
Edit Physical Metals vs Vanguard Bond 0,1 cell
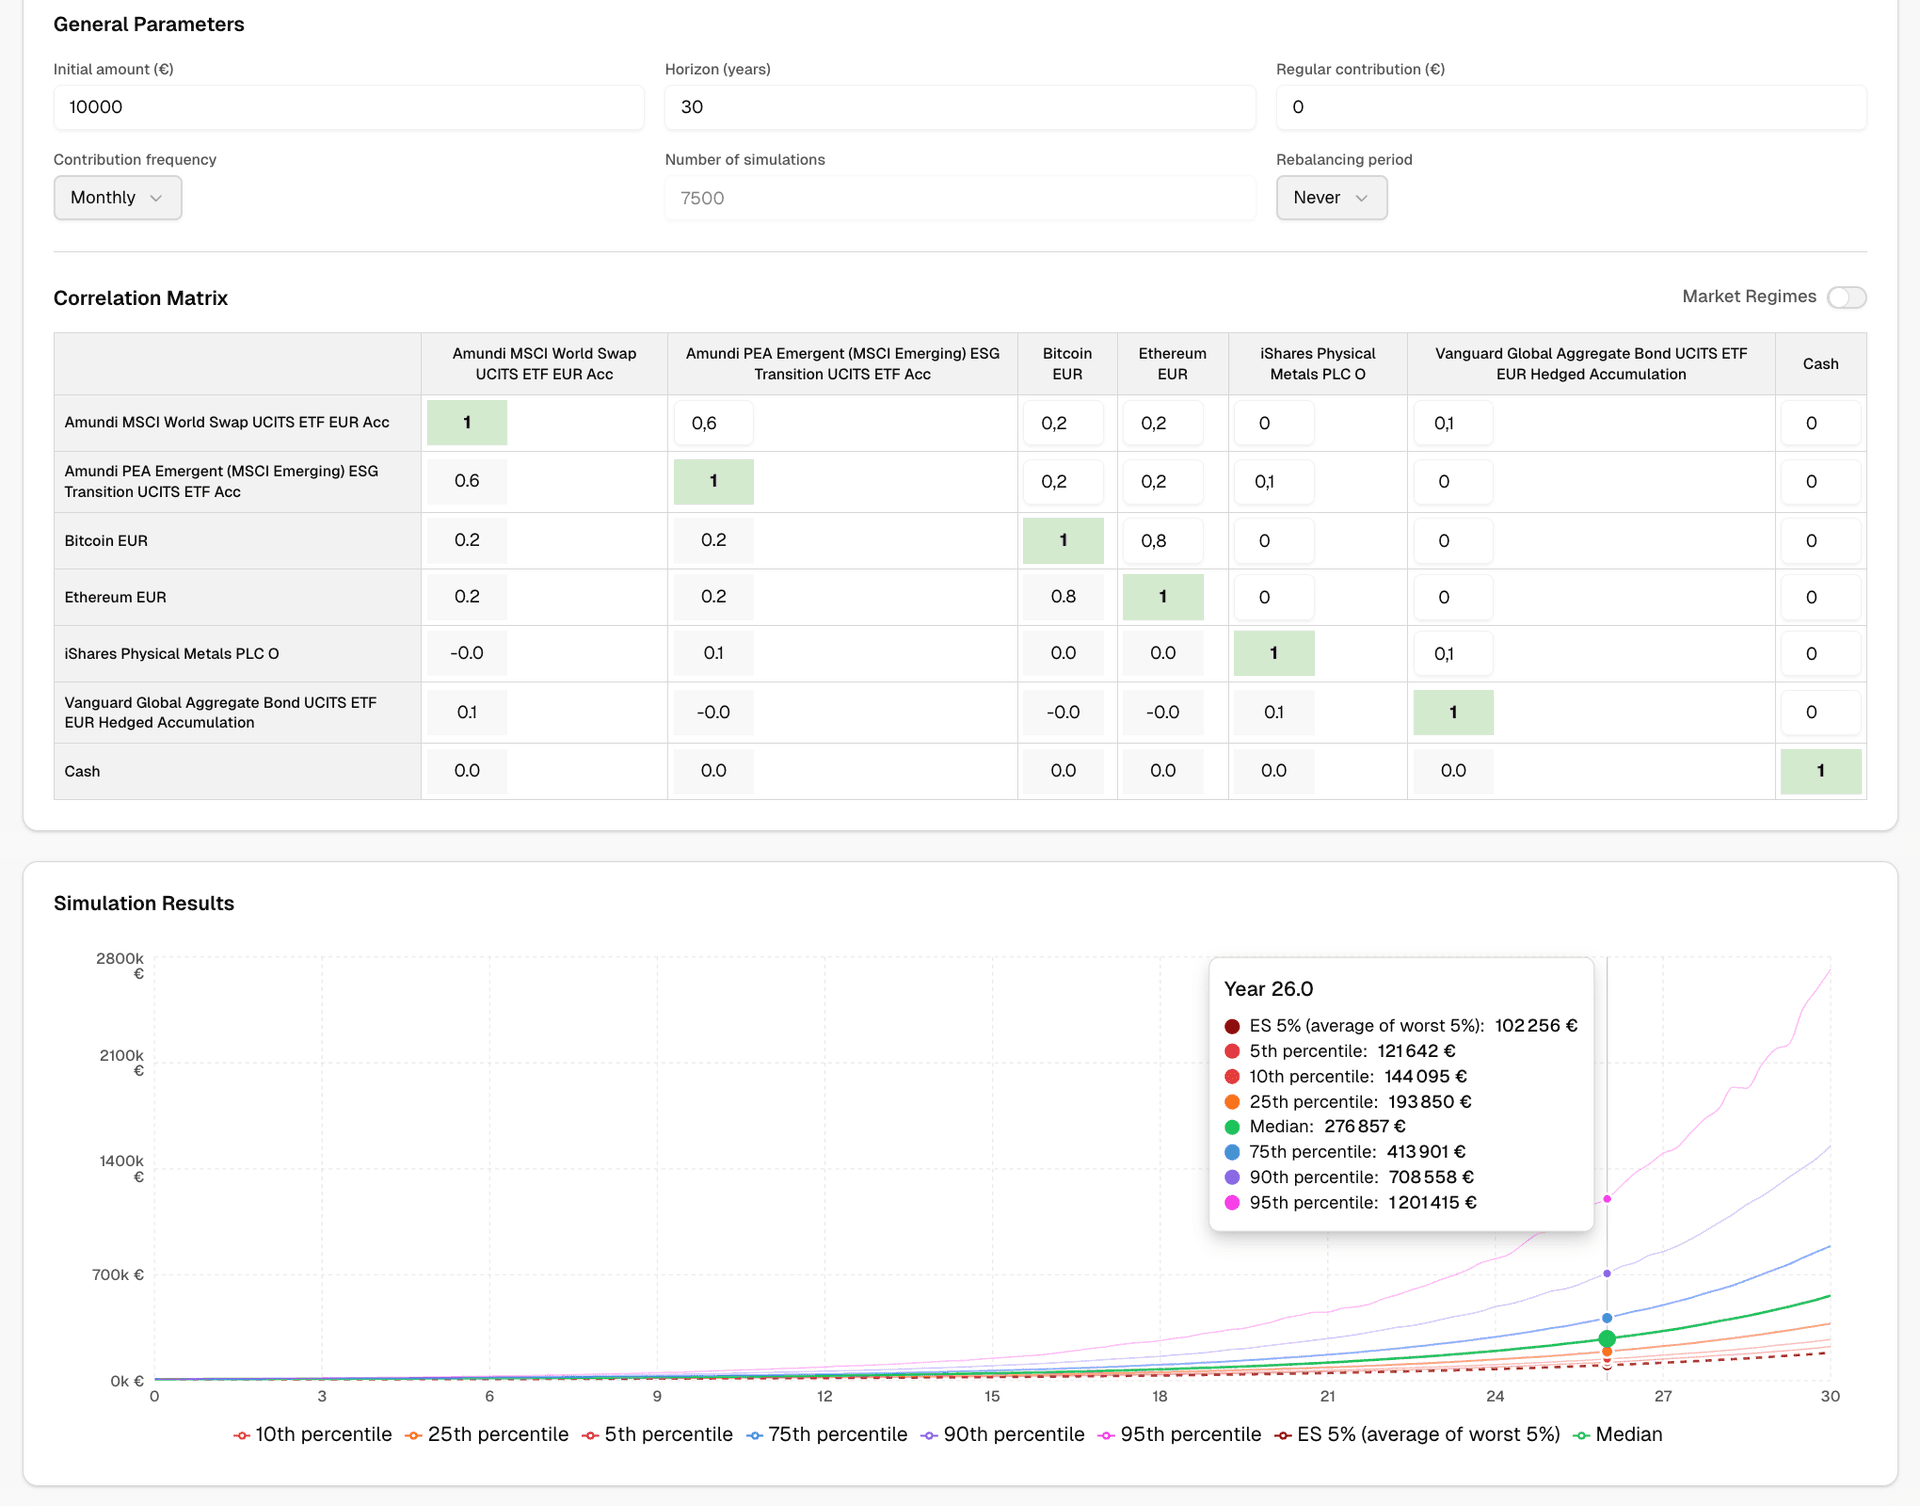(1452, 654)
